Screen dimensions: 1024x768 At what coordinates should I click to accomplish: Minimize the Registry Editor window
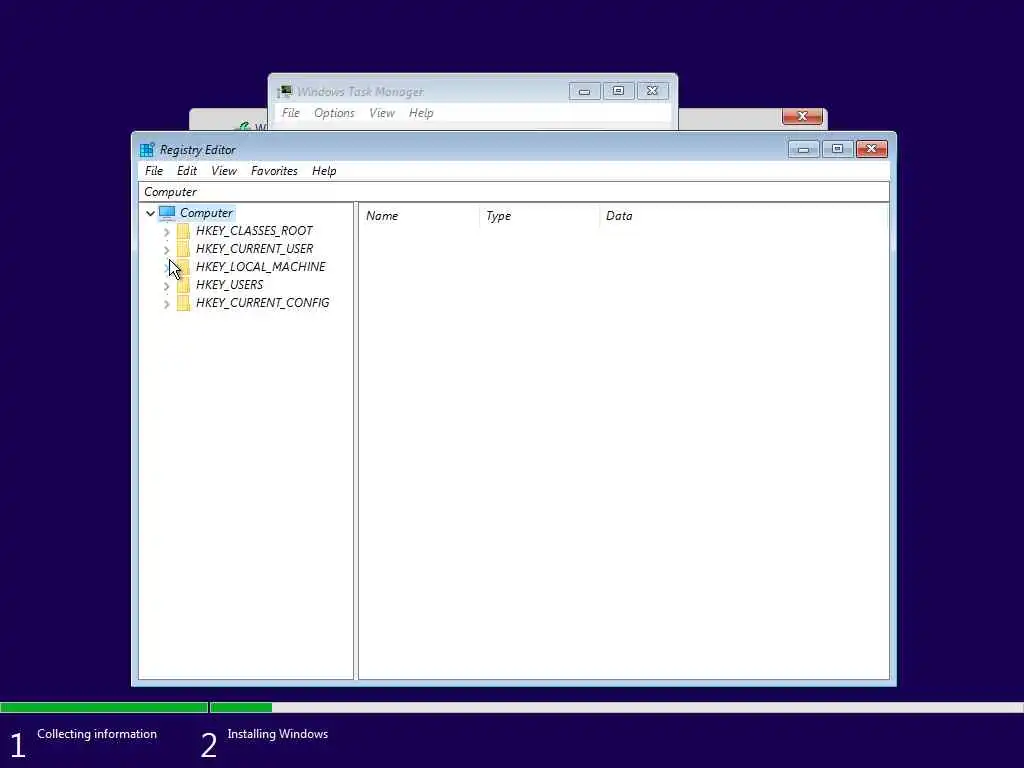click(x=803, y=150)
